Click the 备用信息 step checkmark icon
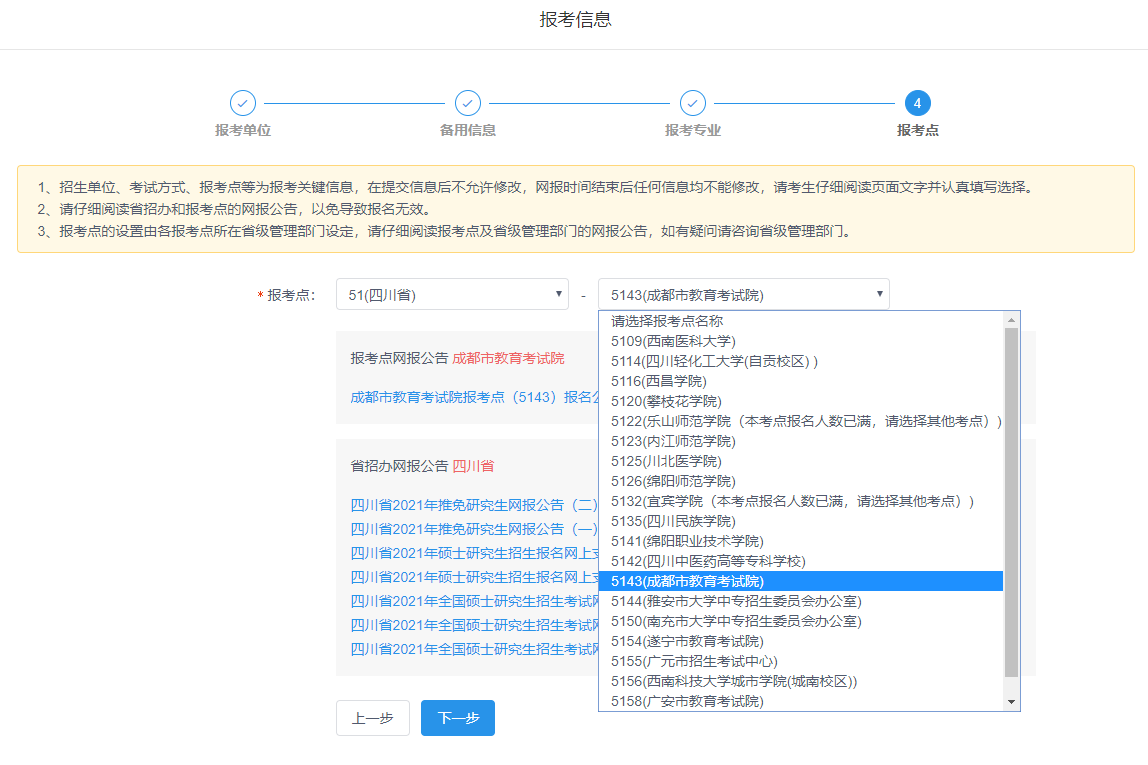1148x765 pixels. pyautogui.click(x=468, y=103)
